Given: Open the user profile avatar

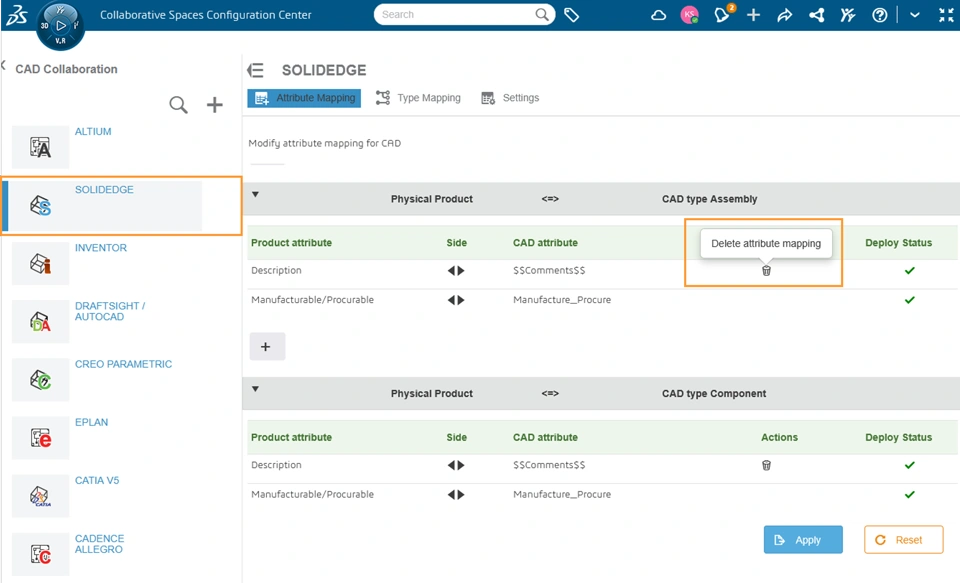Looking at the screenshot, I should (x=690, y=15).
